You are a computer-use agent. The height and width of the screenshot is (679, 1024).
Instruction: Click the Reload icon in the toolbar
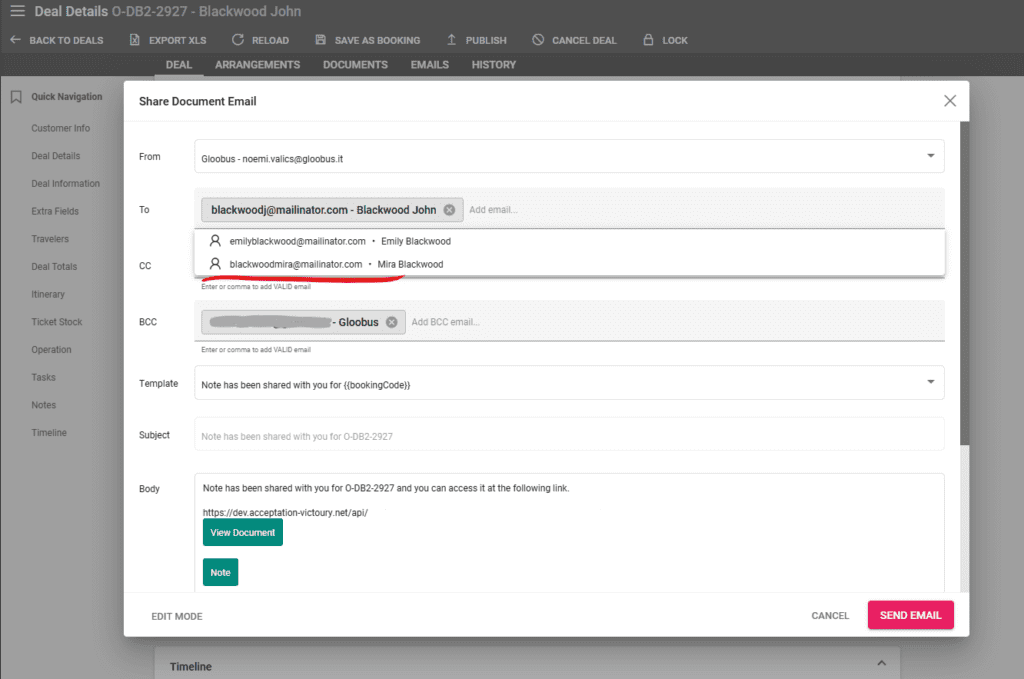[238, 40]
